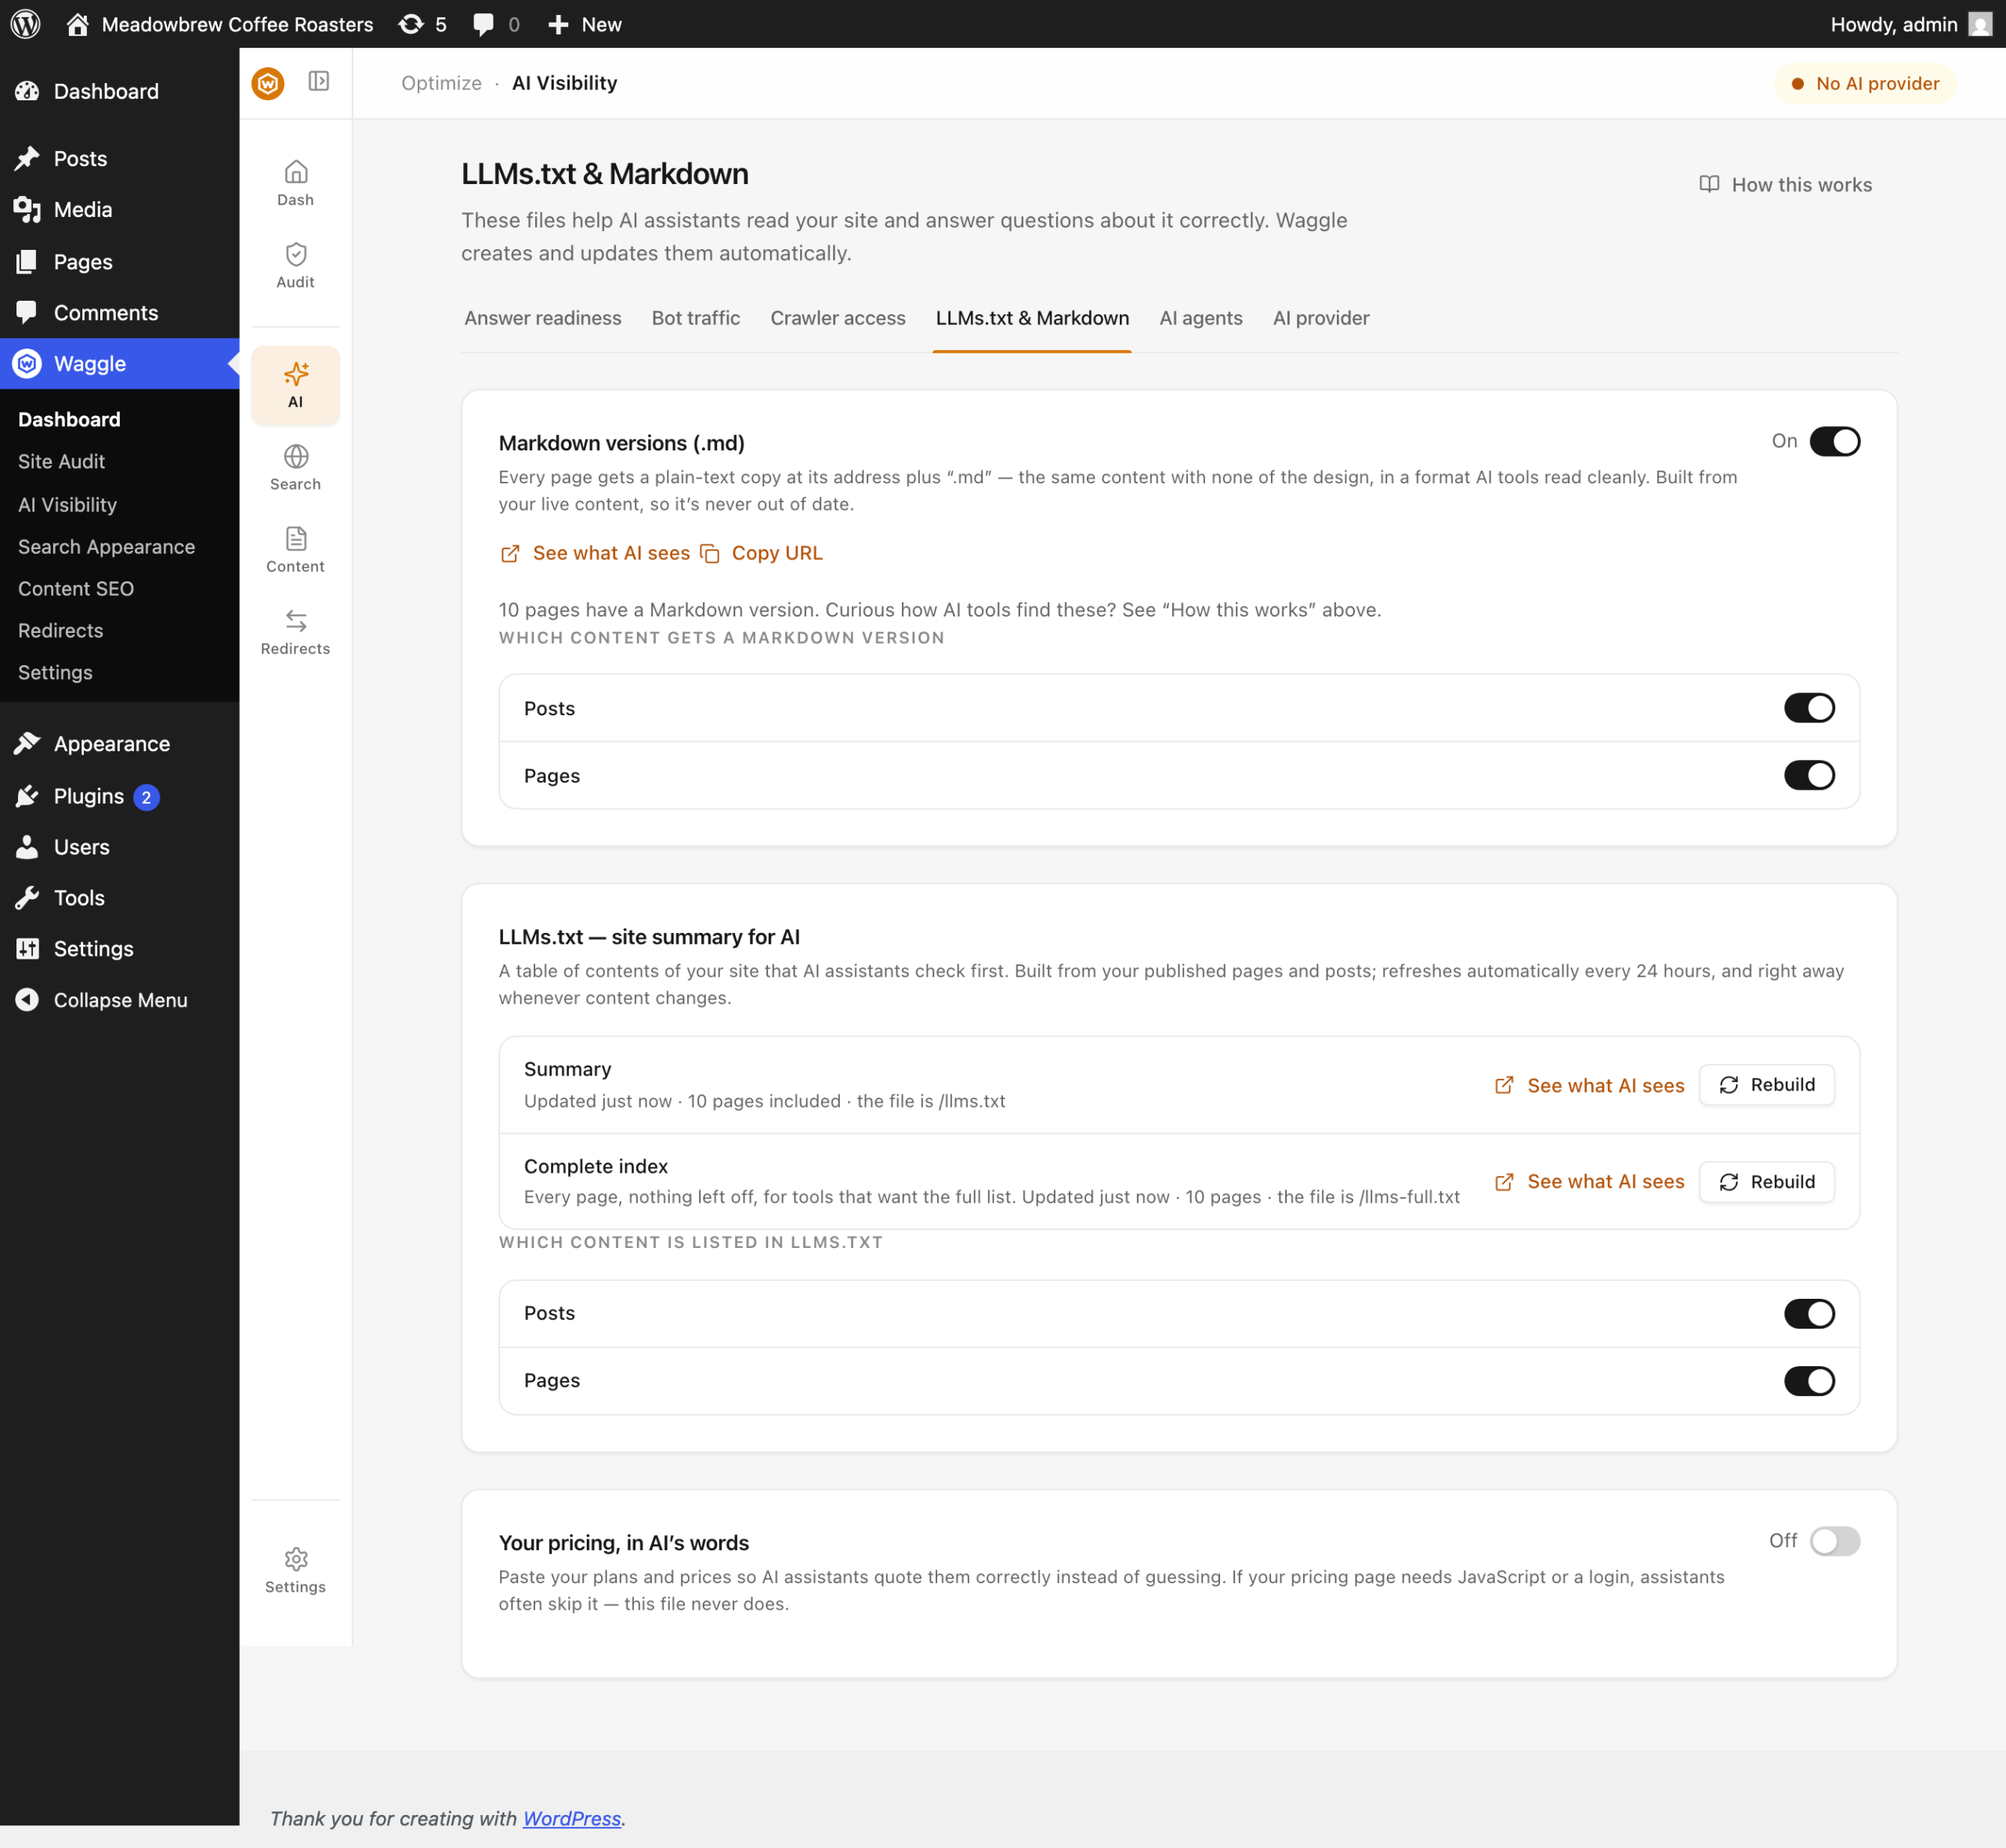The width and height of the screenshot is (2006, 1848).
Task: Open comments bubble in admin bar
Action: (496, 24)
